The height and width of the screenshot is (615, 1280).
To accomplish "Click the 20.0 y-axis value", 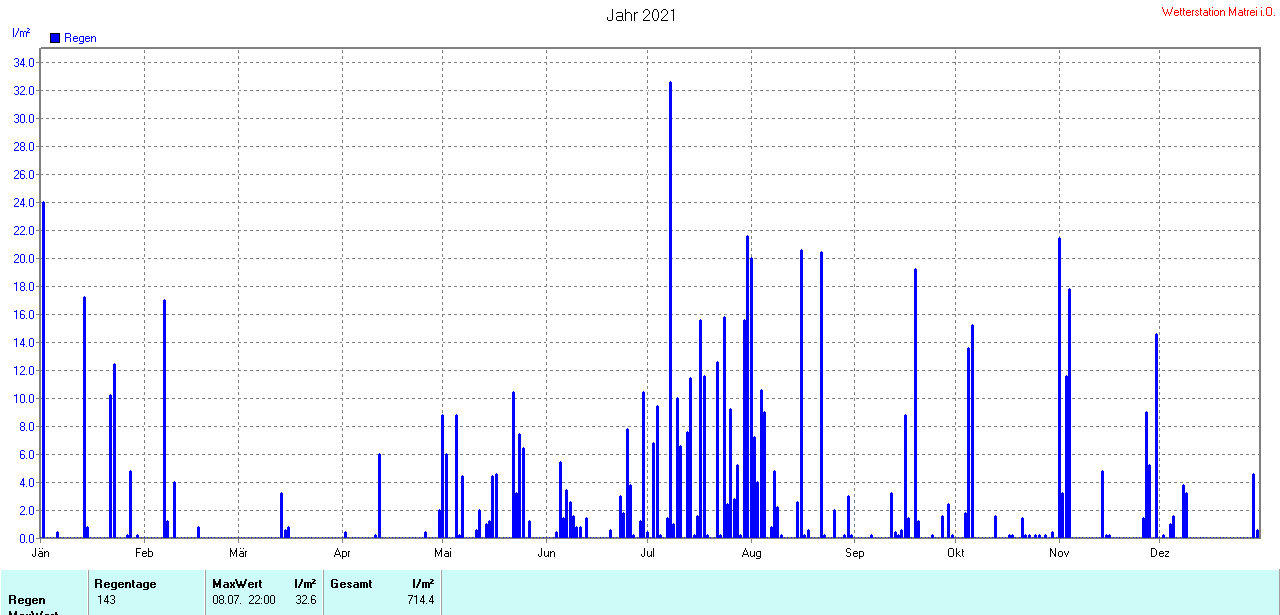I will pos(23,258).
